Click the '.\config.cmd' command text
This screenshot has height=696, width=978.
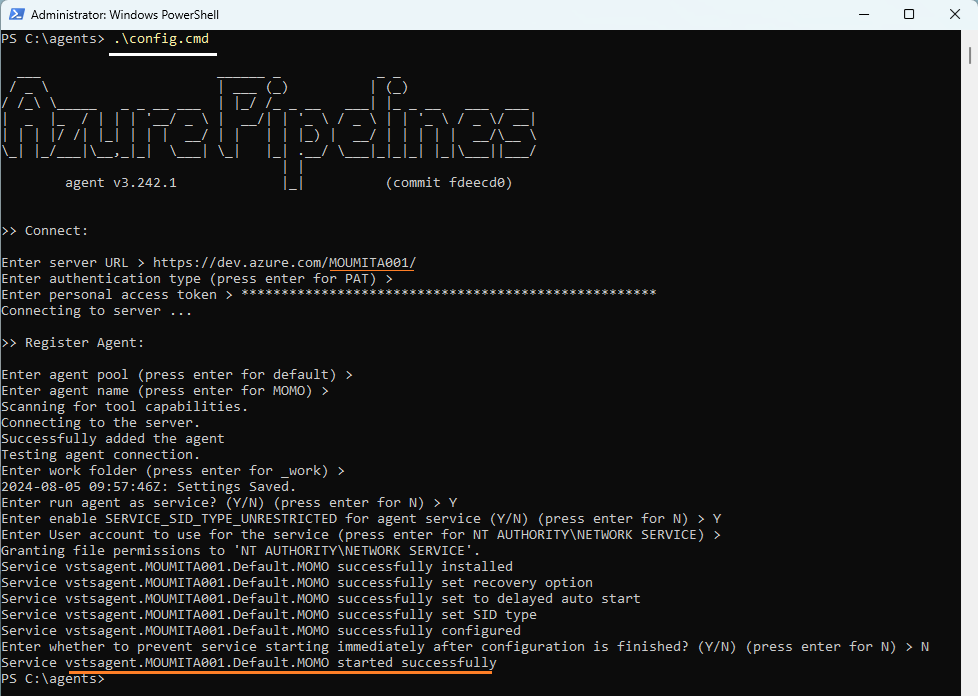click(x=161, y=39)
